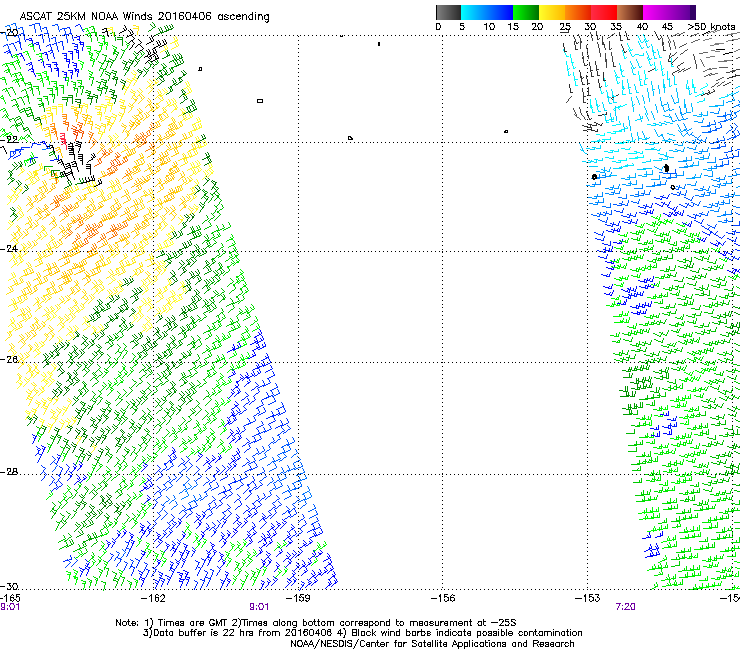The width and height of the screenshot is (740, 650).
Task: Select the '-28' latitude axis label
Action: (x=9, y=472)
